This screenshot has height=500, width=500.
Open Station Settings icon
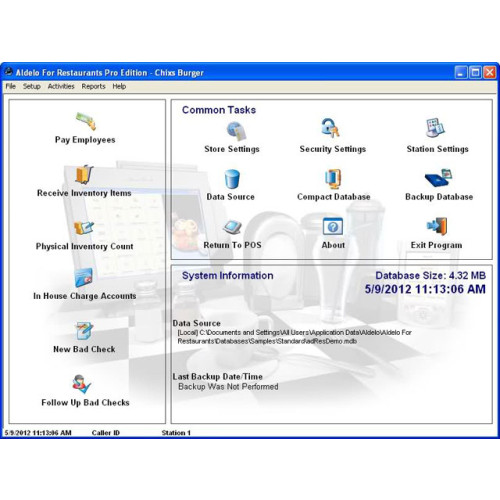click(435, 128)
